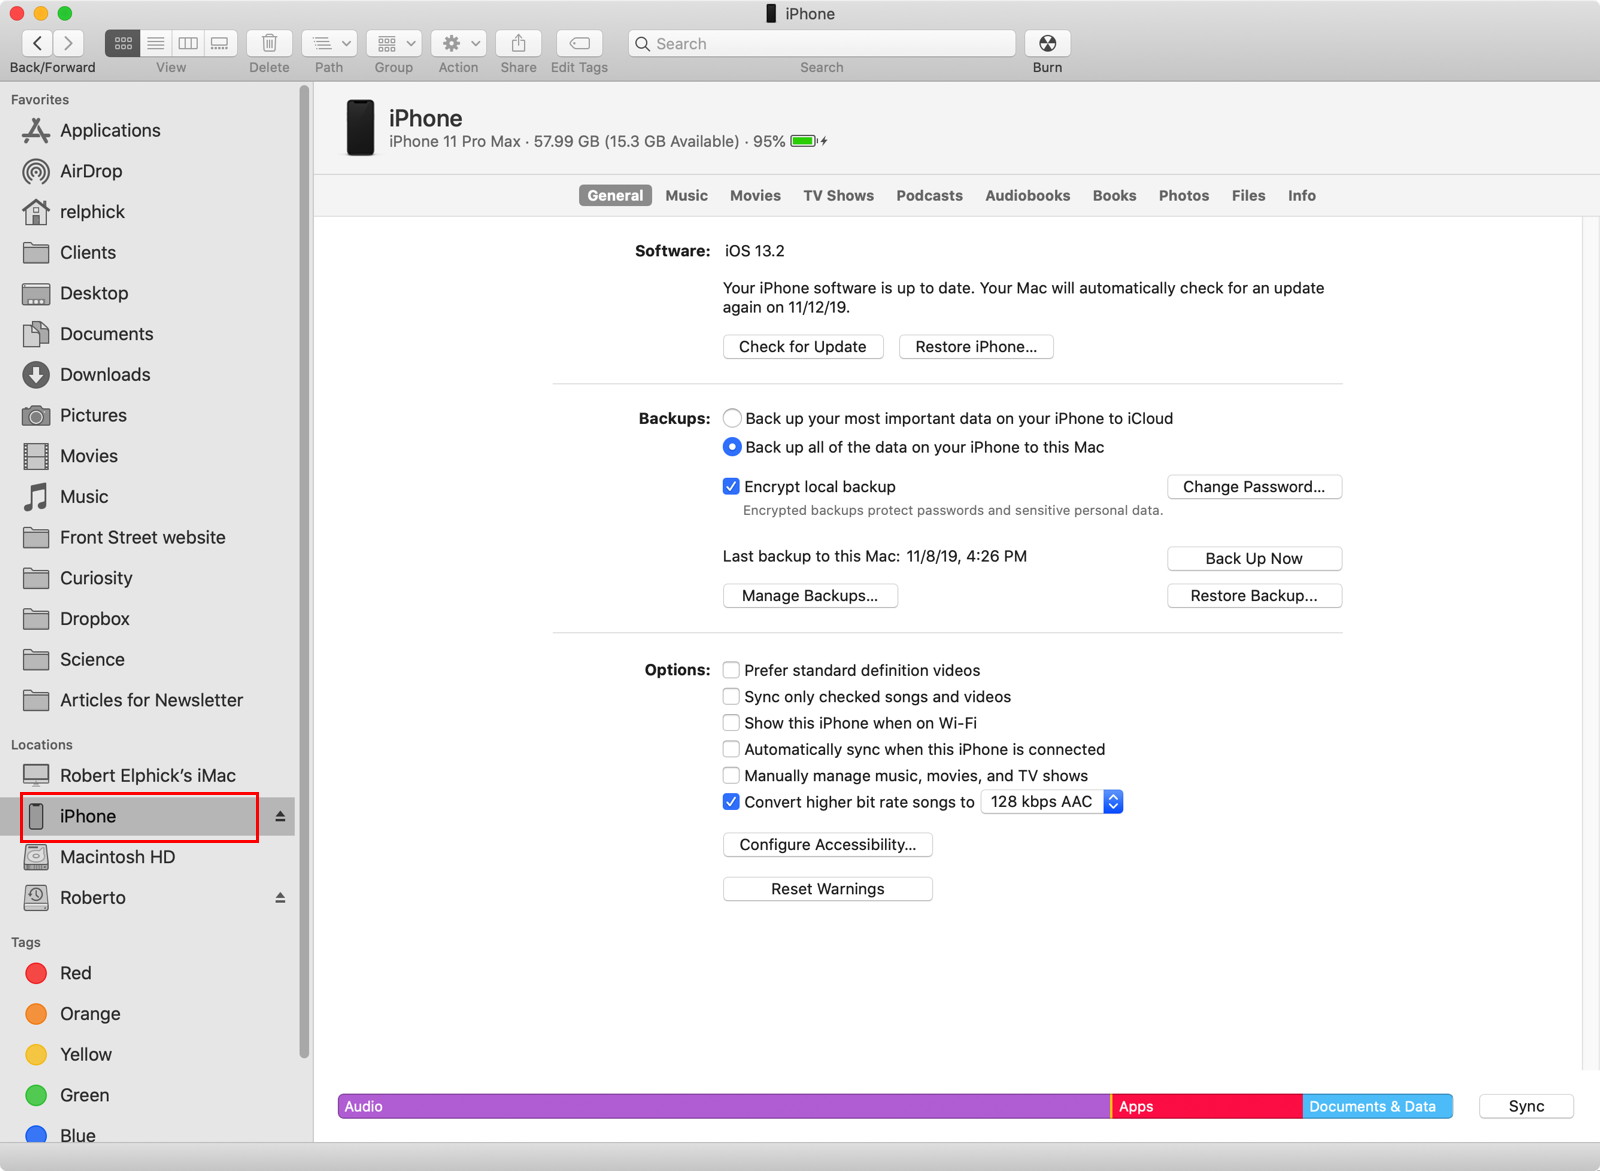Toggle Encrypt local backup checkbox
This screenshot has width=1600, height=1171.
point(731,486)
